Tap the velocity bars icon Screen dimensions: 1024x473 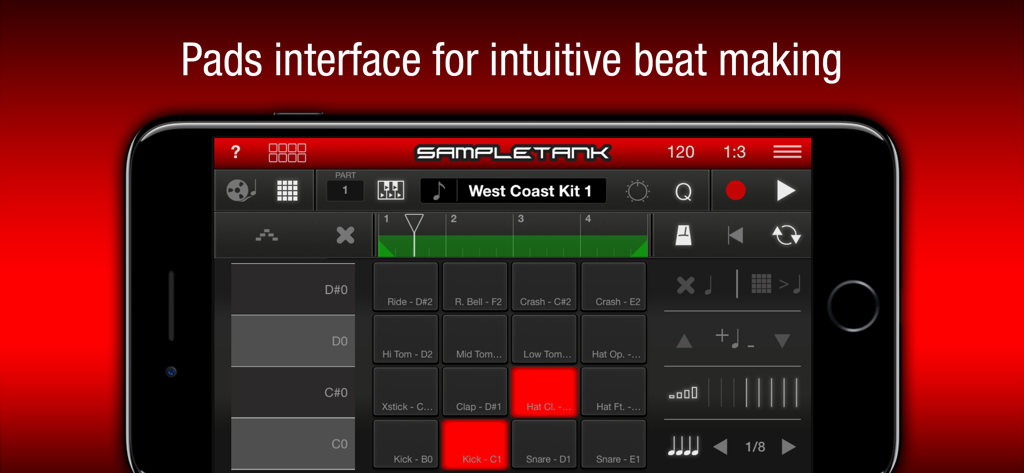[x=683, y=393]
